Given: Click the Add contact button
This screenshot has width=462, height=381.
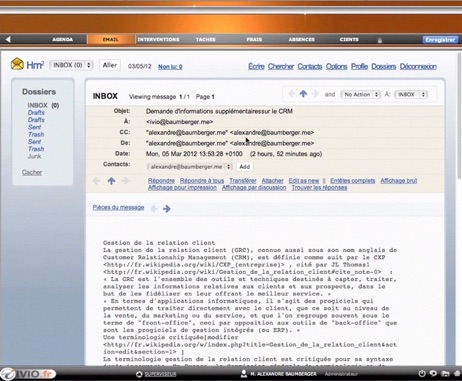Looking at the screenshot, I should click(x=245, y=167).
